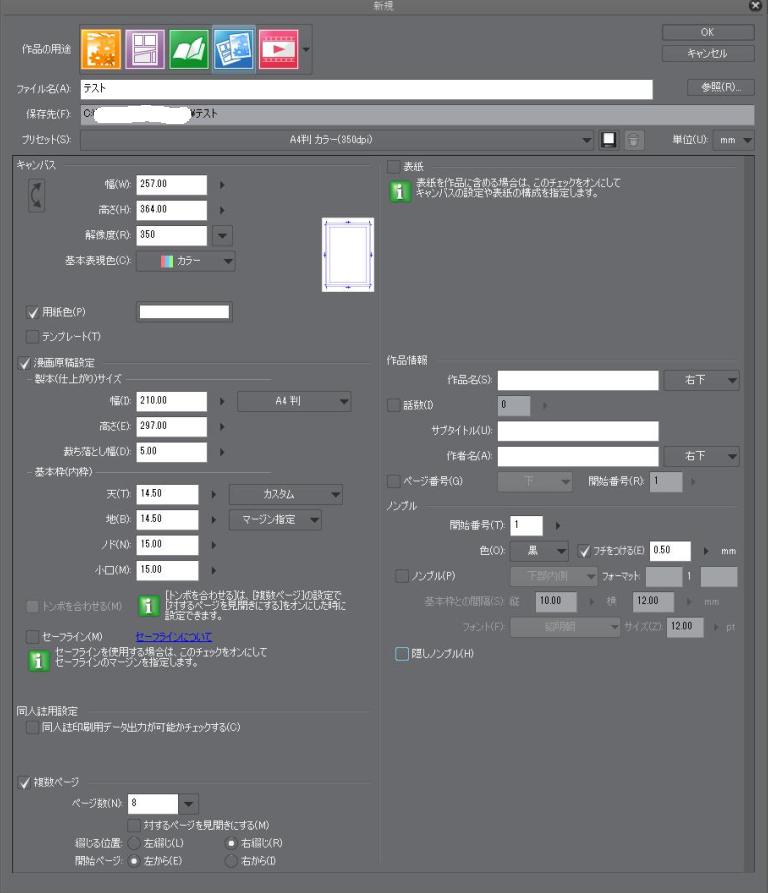Open the マージン指定 dropdown
Screen dimensions: 768x893
tap(275, 519)
